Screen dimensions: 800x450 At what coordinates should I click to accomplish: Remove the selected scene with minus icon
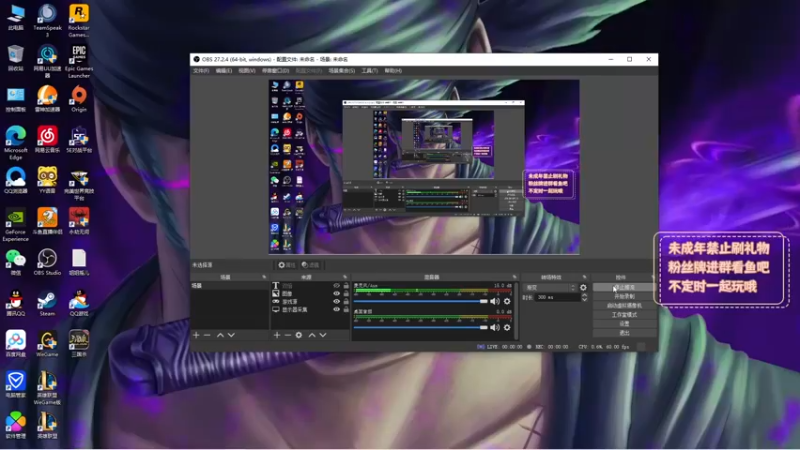(207, 335)
